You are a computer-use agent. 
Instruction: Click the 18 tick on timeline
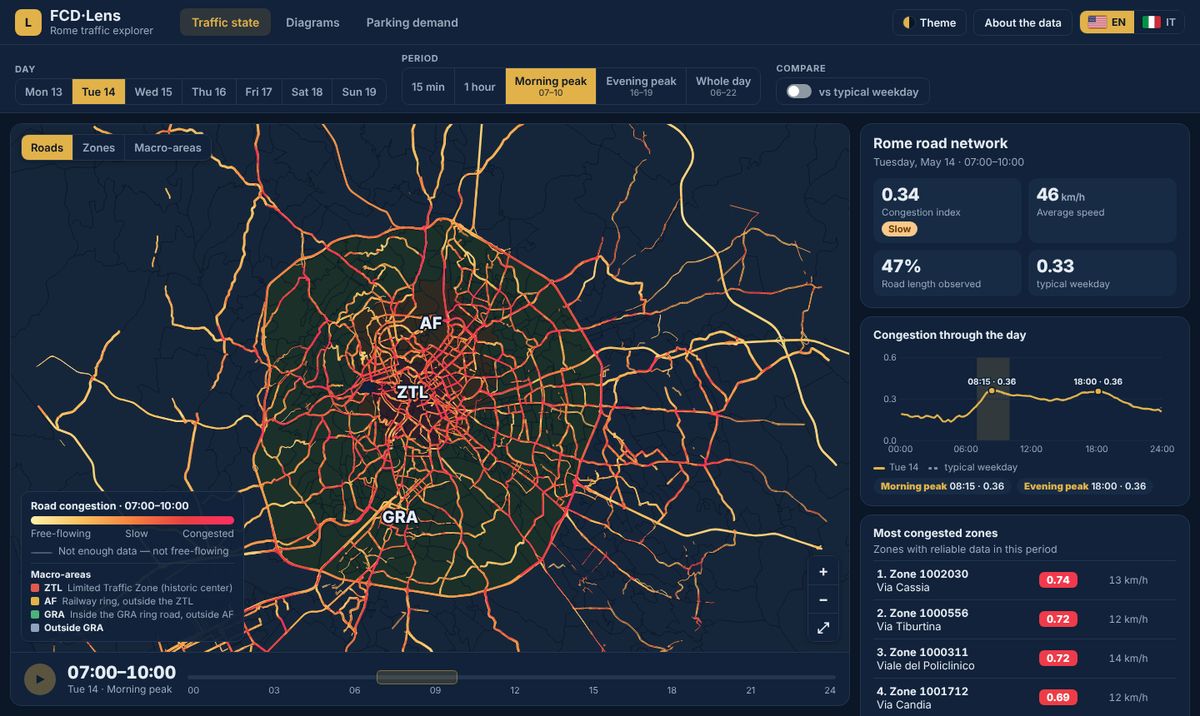(672, 690)
